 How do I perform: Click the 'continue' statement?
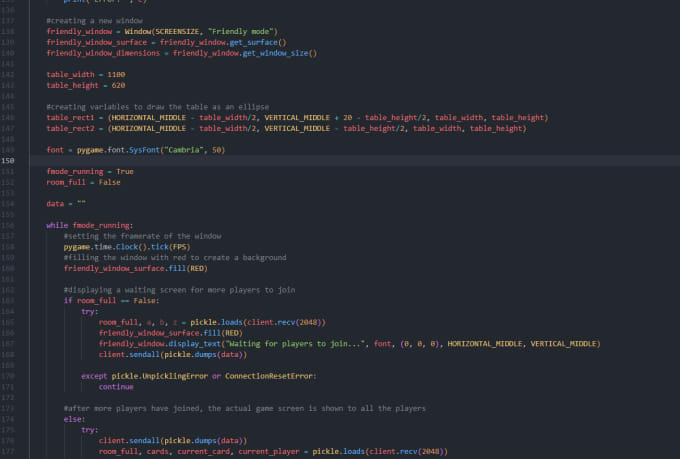[x=116, y=387]
